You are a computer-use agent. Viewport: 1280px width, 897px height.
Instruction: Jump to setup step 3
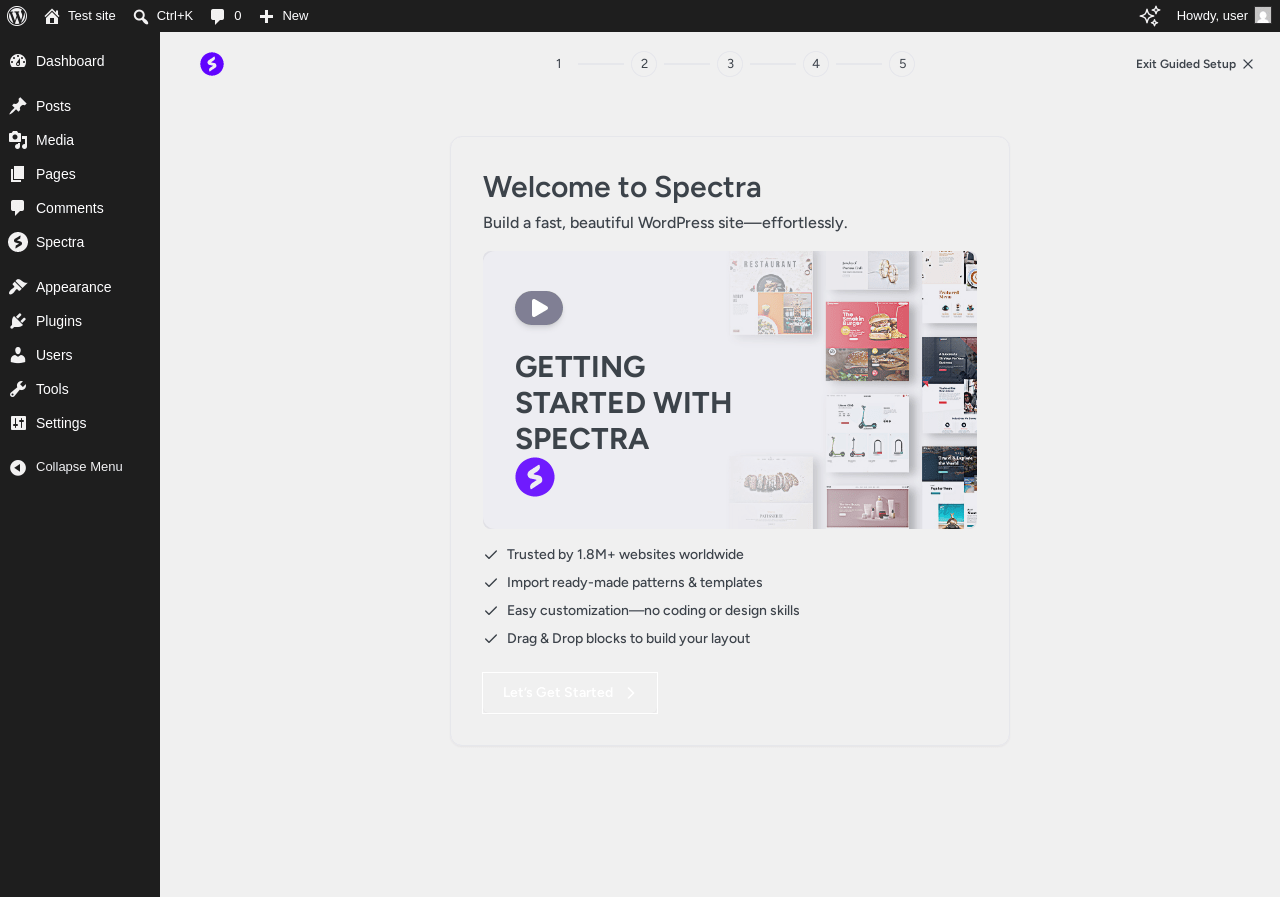730,64
